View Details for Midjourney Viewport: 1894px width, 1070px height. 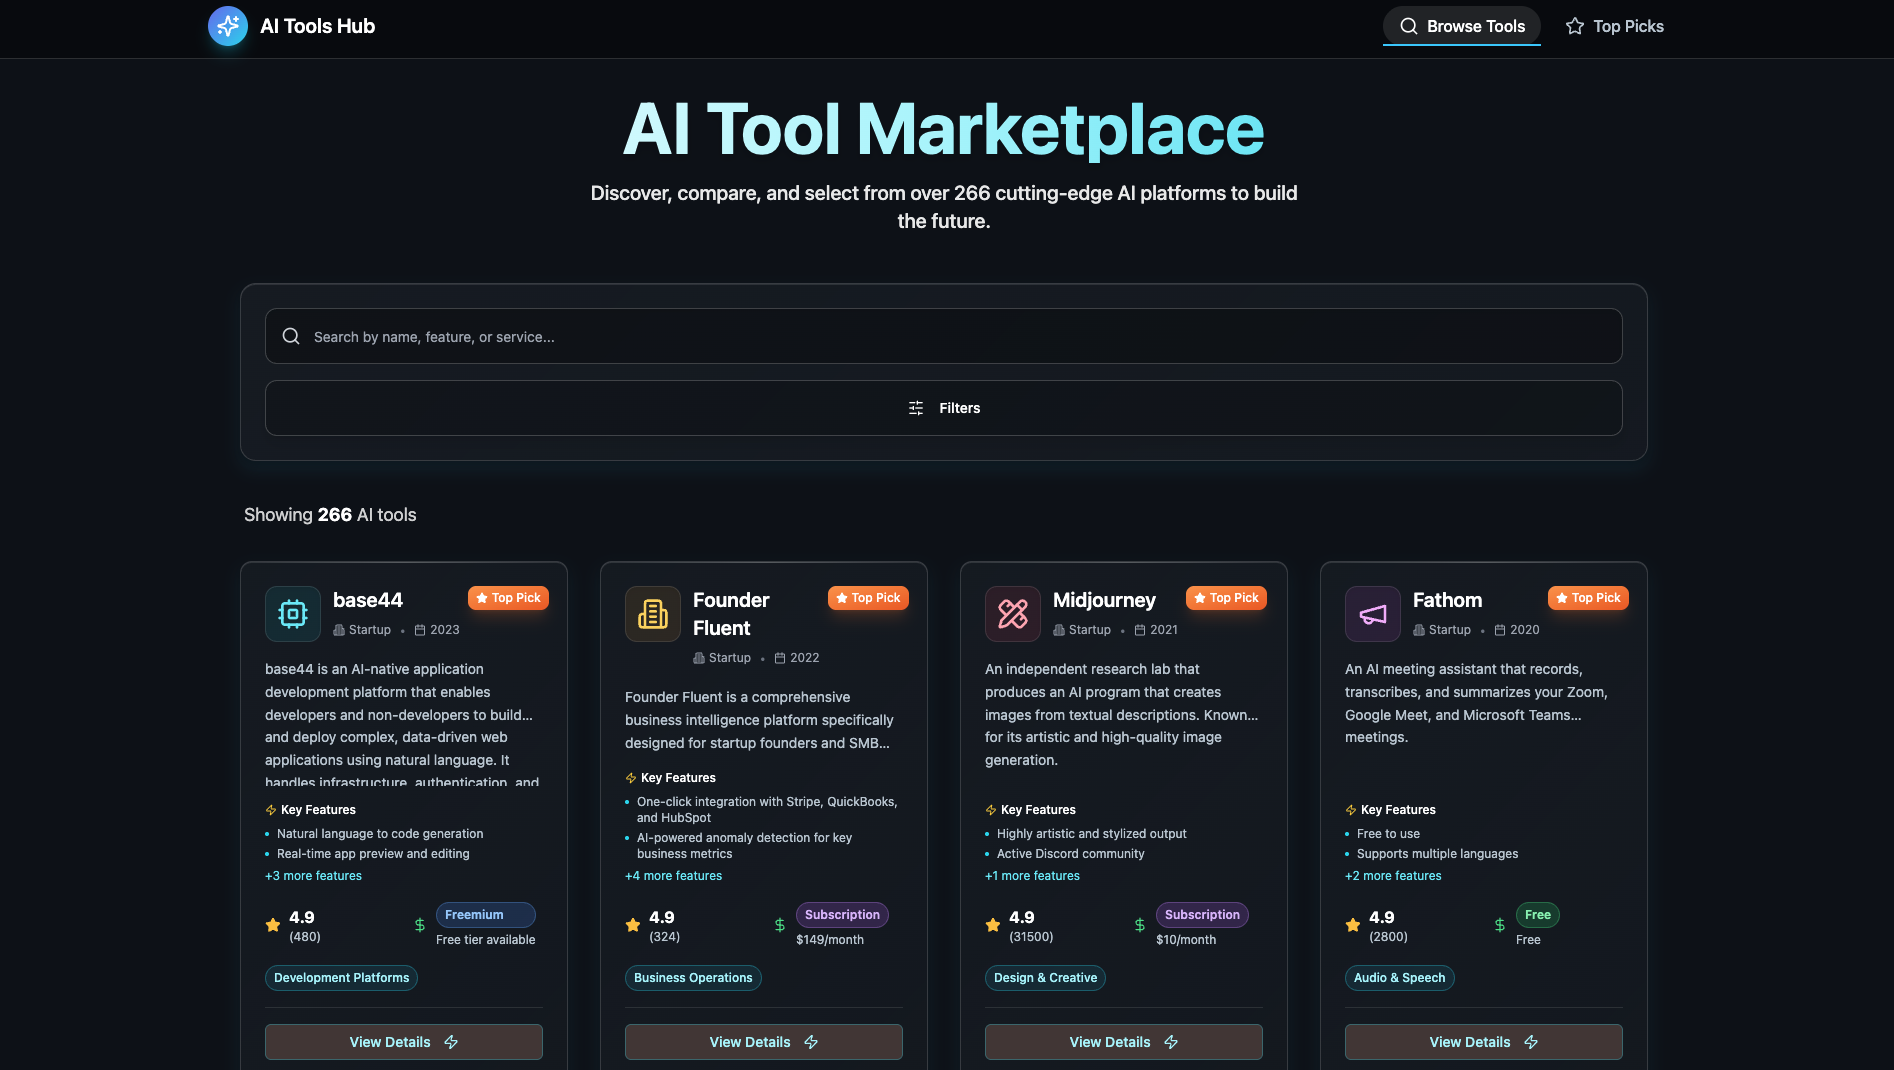tap(1123, 1042)
